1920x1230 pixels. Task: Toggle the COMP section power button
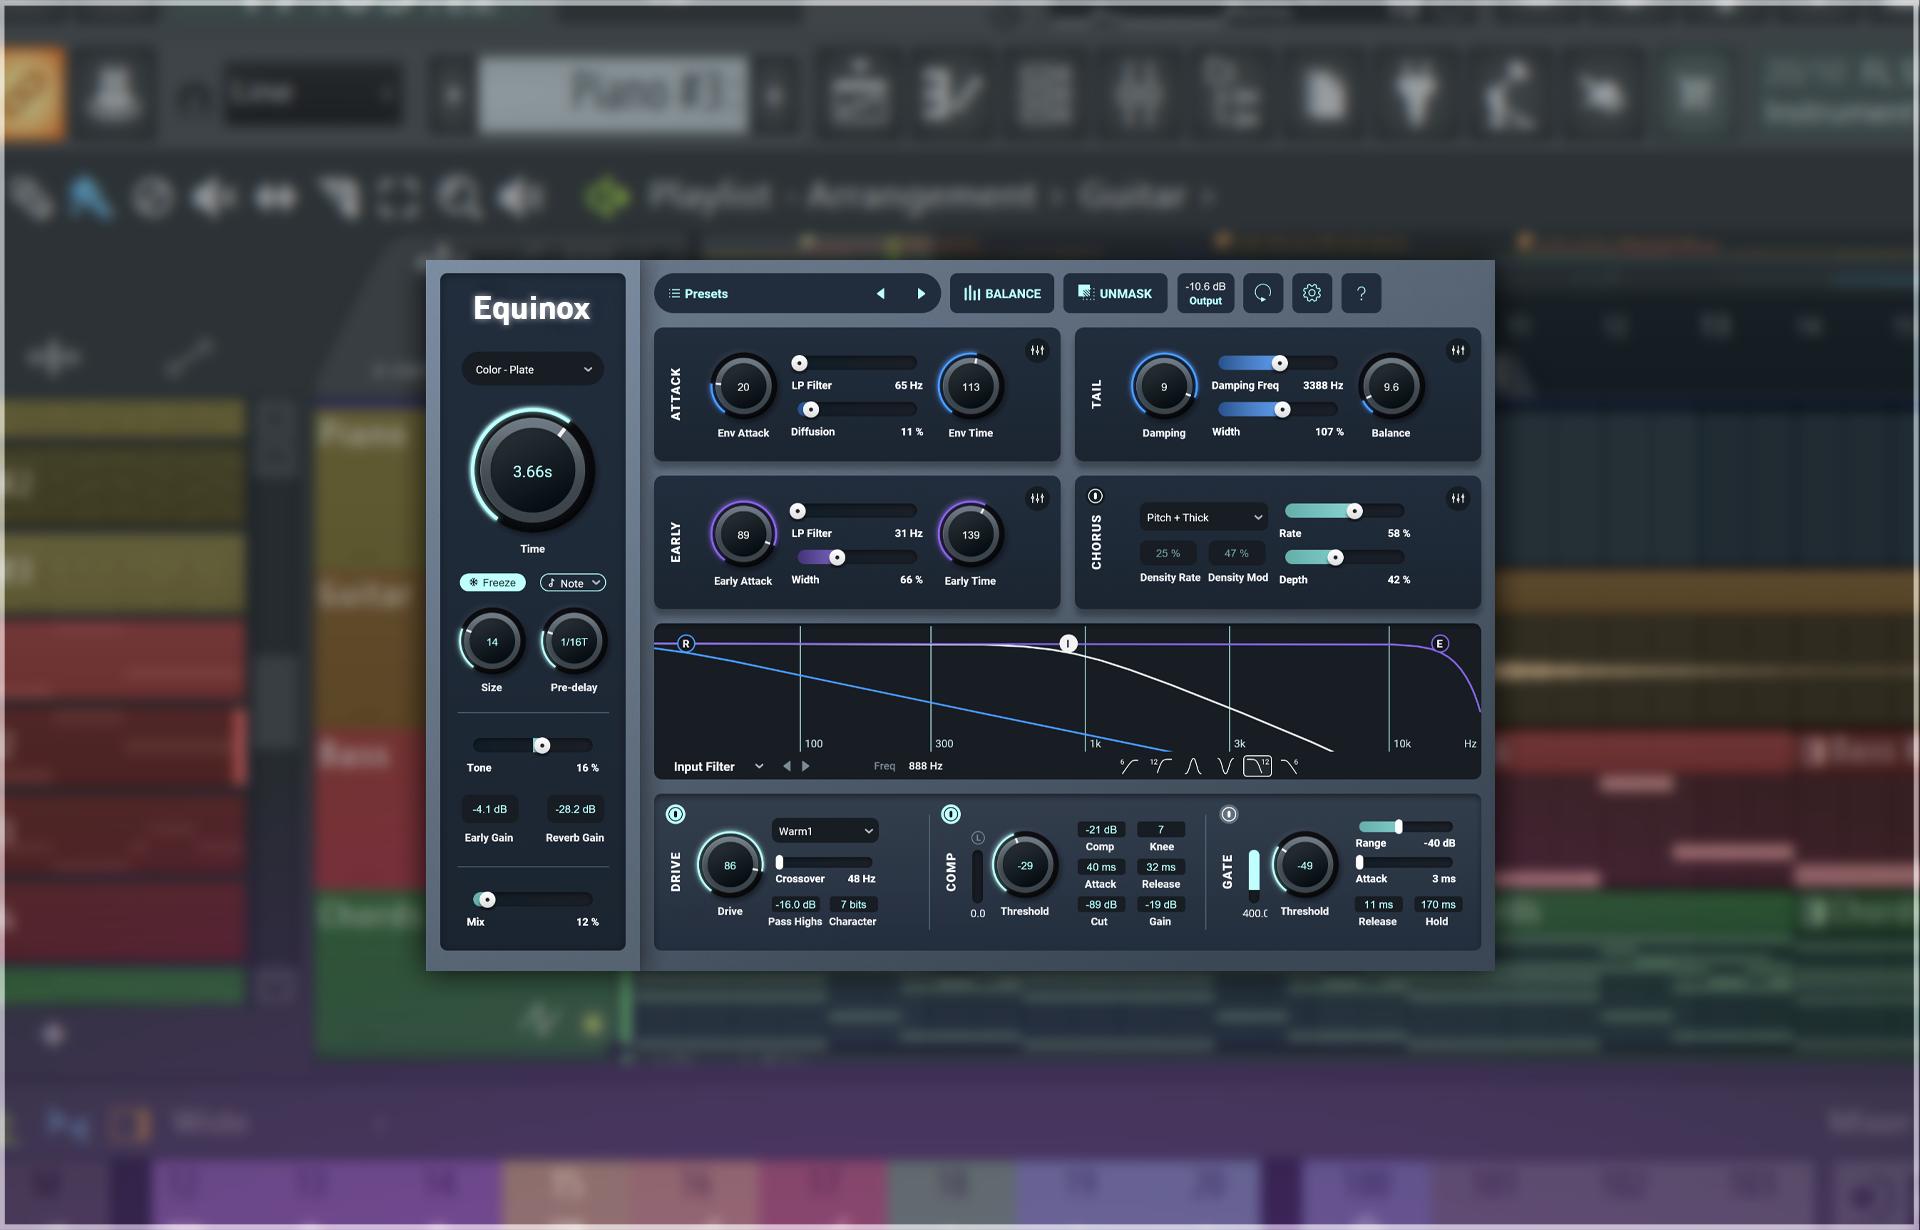[951, 814]
